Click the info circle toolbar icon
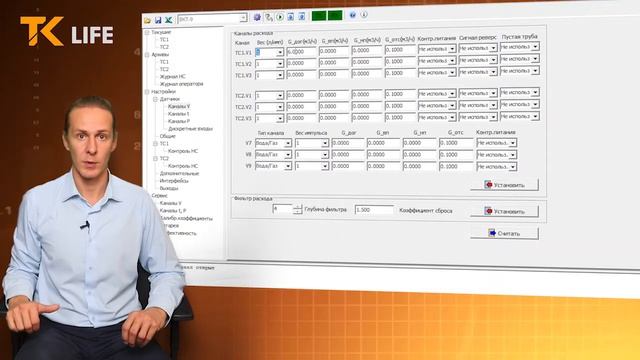Image resolution: width=640 pixels, height=360 pixels. pyautogui.click(x=364, y=15)
